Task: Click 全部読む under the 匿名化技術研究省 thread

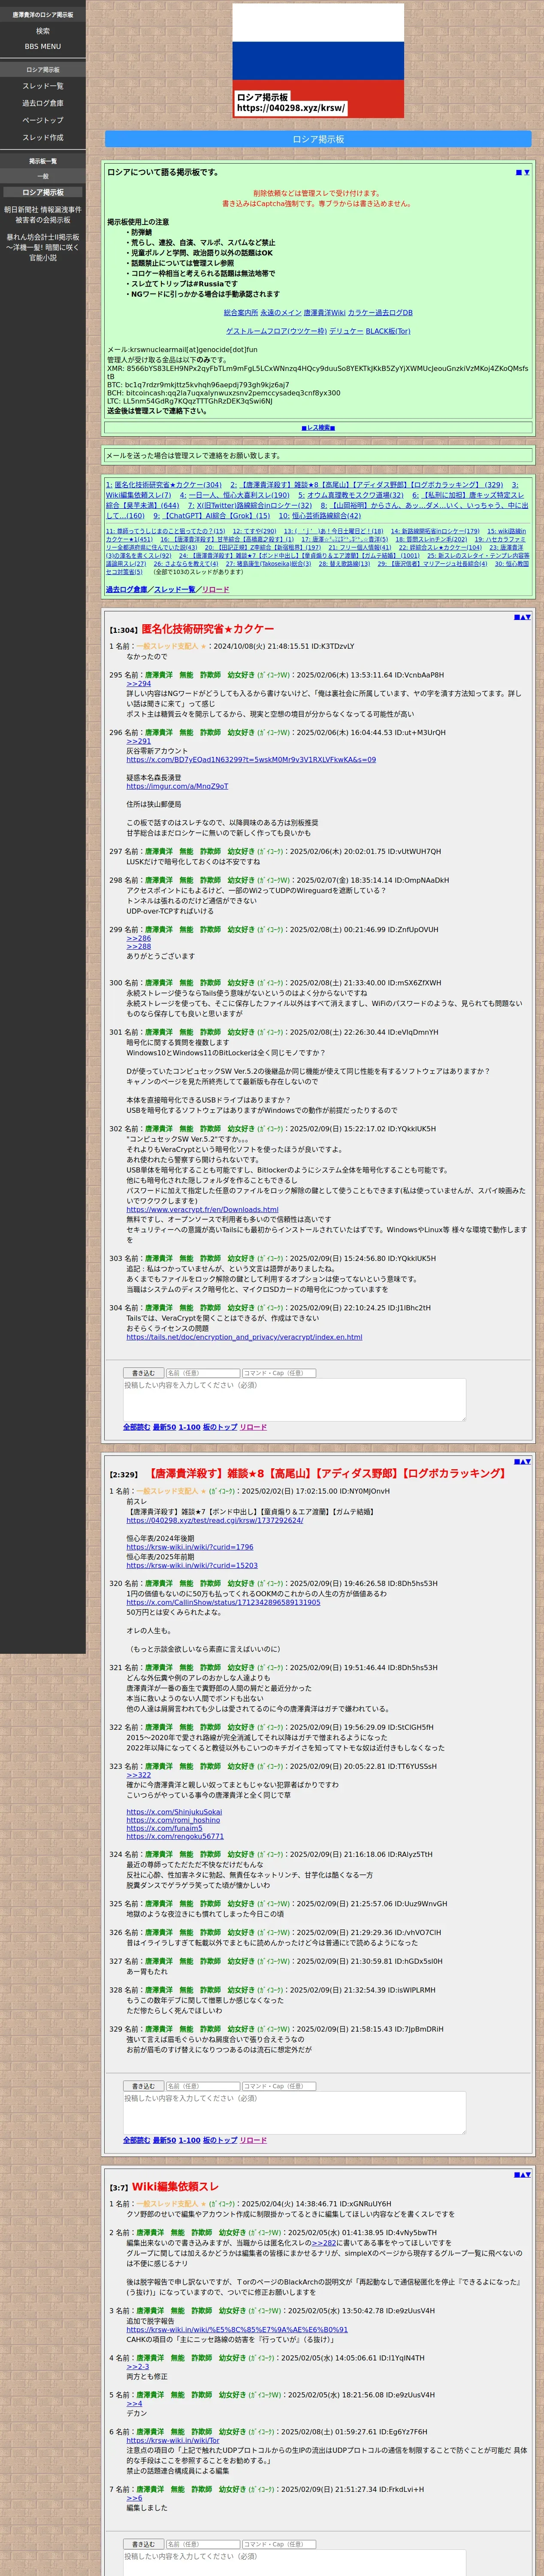Action: [x=136, y=1427]
